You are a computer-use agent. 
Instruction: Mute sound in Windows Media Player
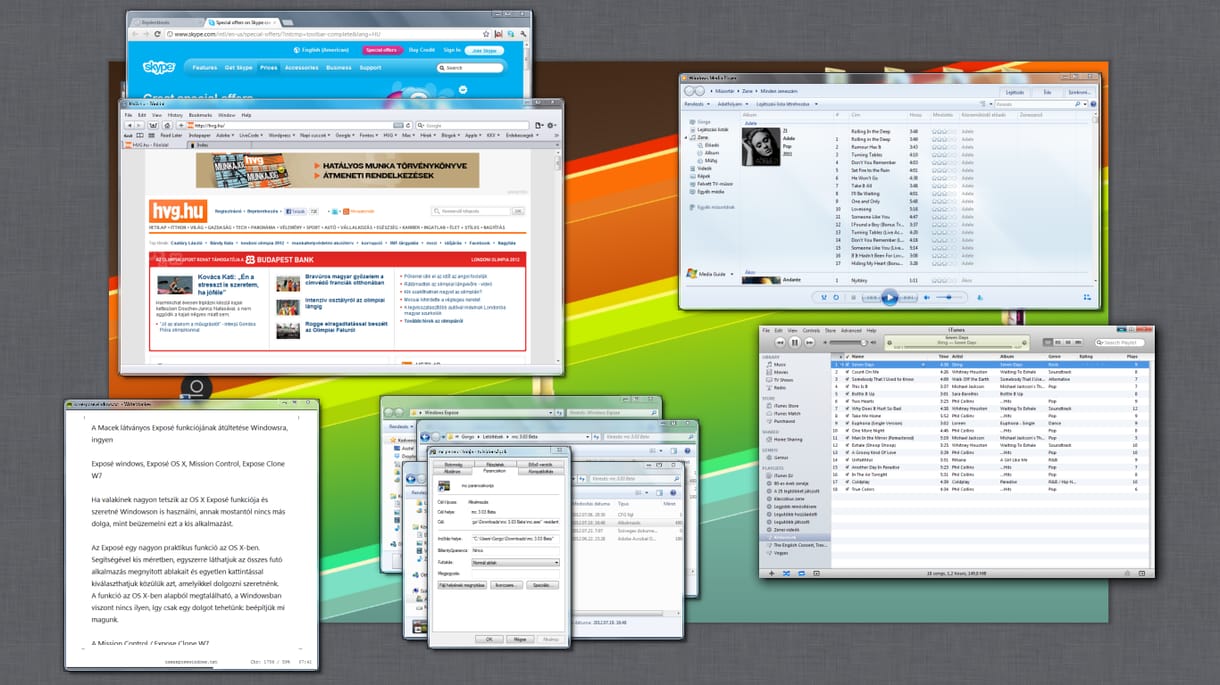point(927,297)
